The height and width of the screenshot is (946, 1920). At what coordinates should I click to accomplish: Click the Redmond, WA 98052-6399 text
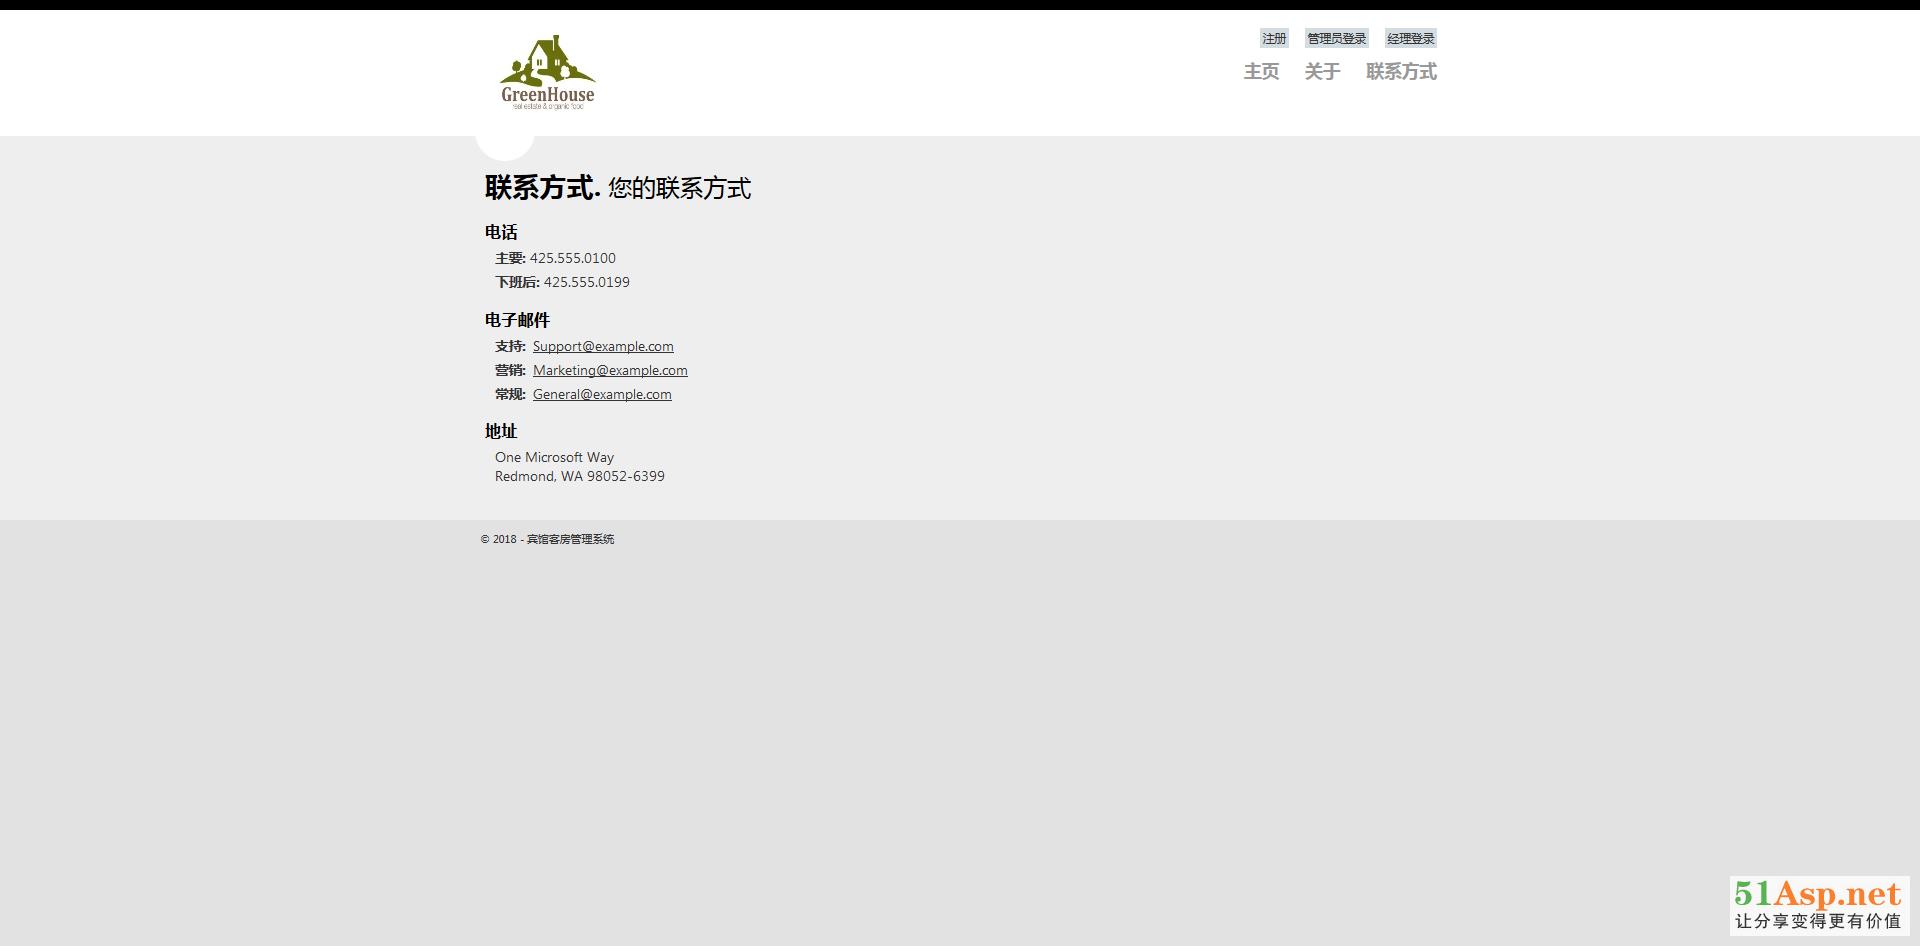click(579, 477)
